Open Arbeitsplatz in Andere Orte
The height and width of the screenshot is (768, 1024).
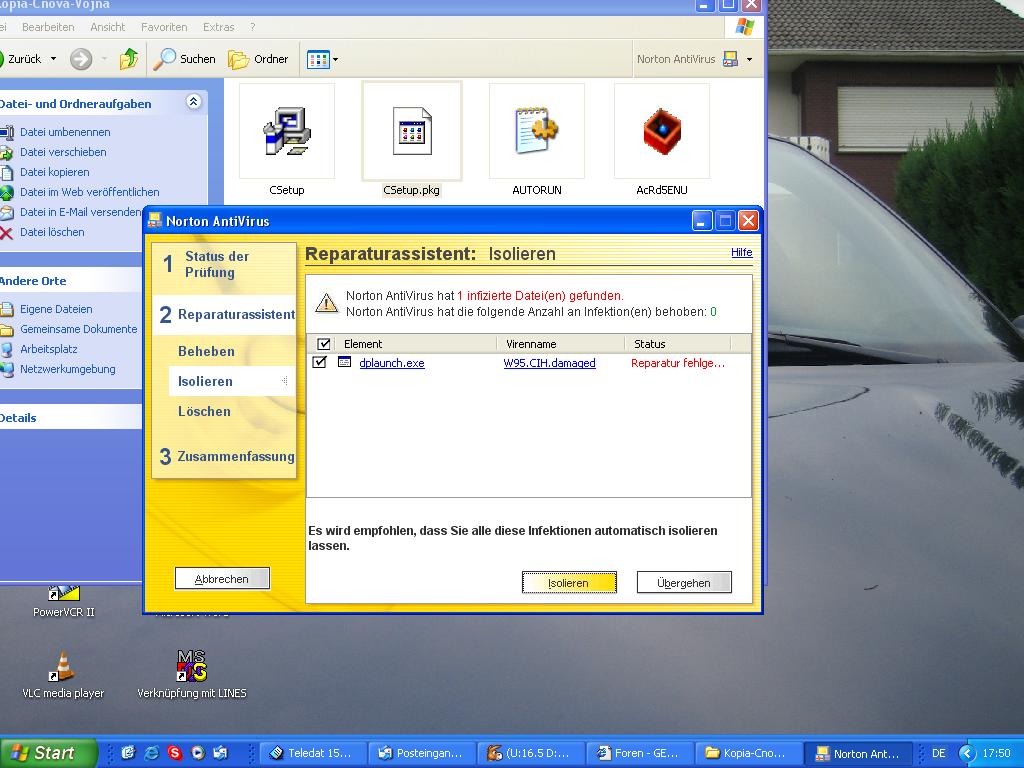[48, 349]
